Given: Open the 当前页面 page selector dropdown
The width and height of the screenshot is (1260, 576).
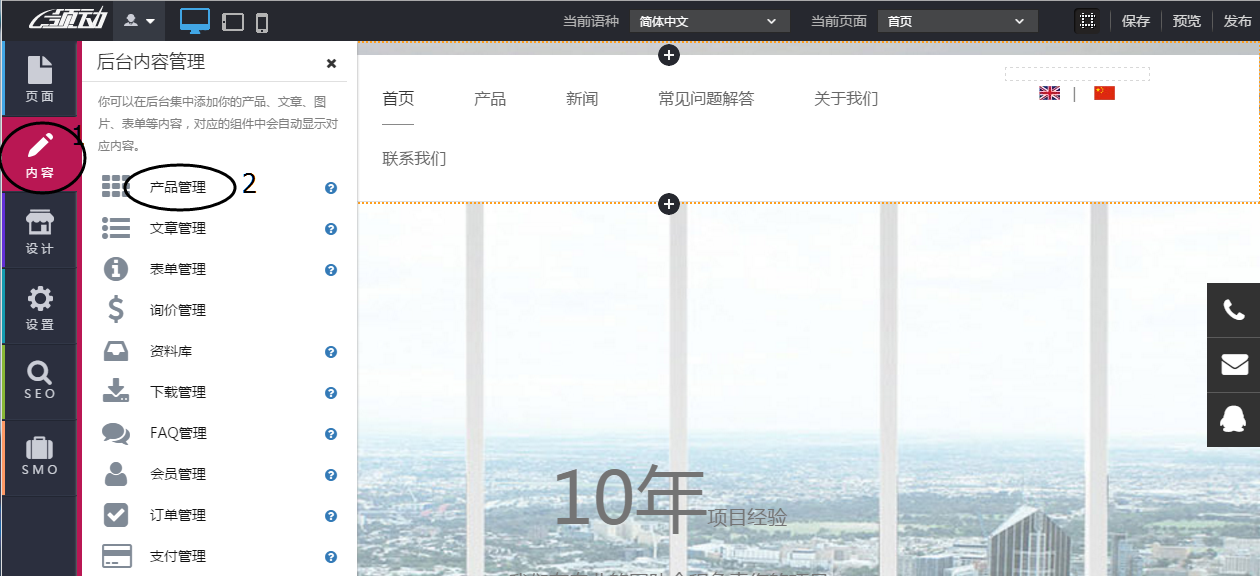Looking at the screenshot, I should point(956,20).
